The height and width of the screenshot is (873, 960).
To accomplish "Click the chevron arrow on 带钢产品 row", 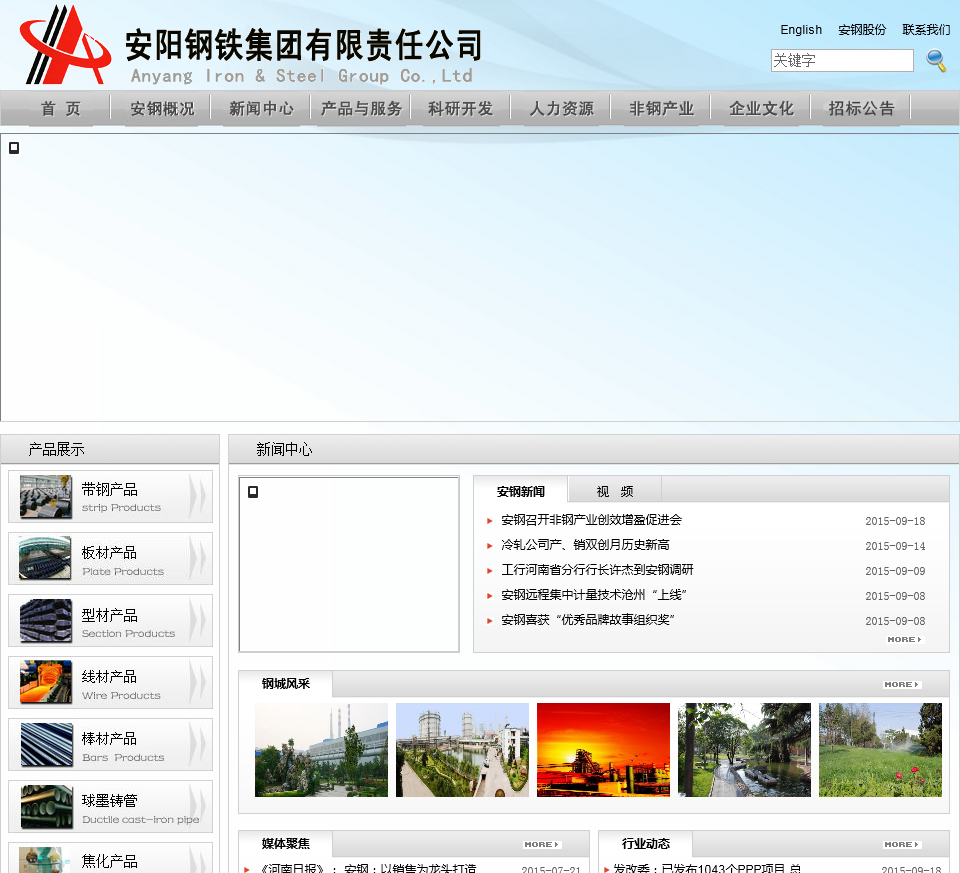I will (x=197, y=496).
